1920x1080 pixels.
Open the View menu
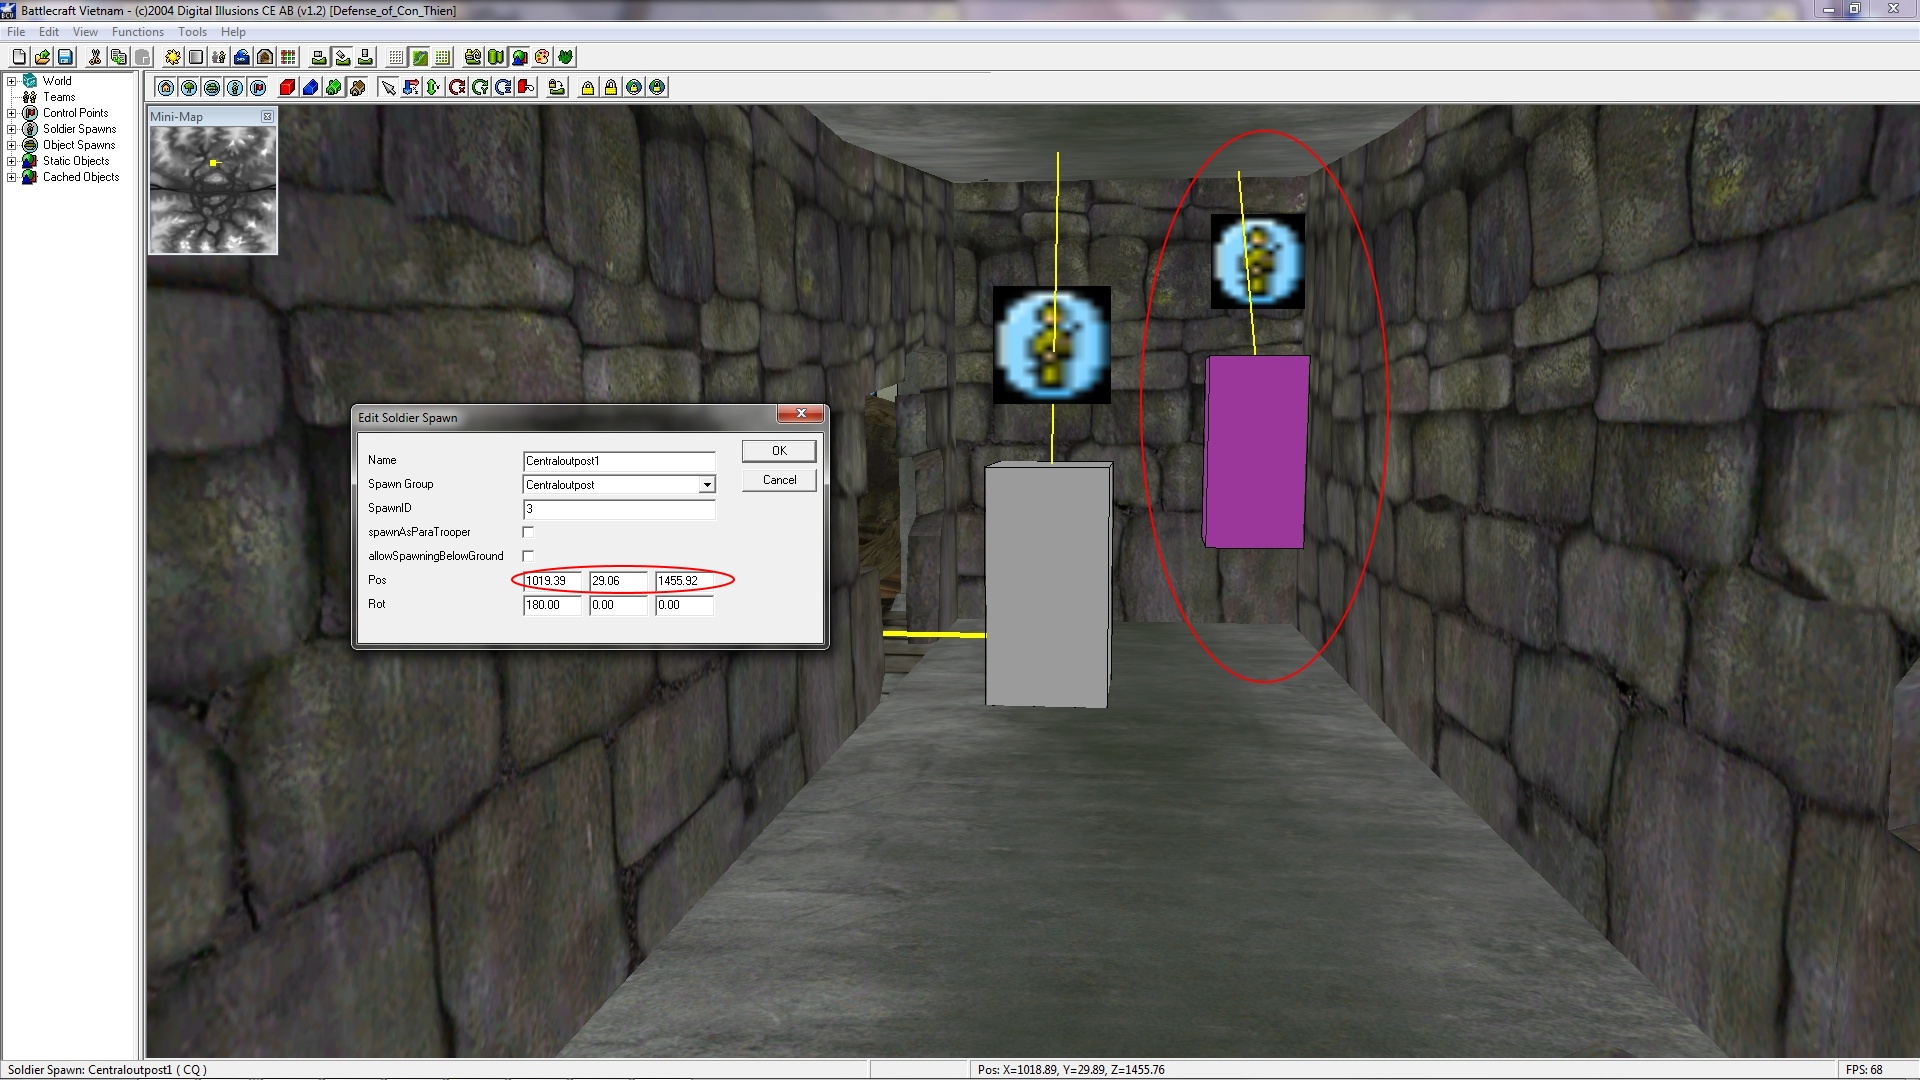(85, 32)
